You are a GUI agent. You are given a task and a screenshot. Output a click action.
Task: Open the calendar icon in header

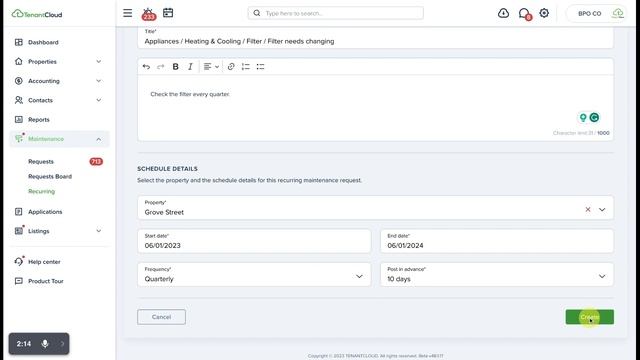[168, 13]
